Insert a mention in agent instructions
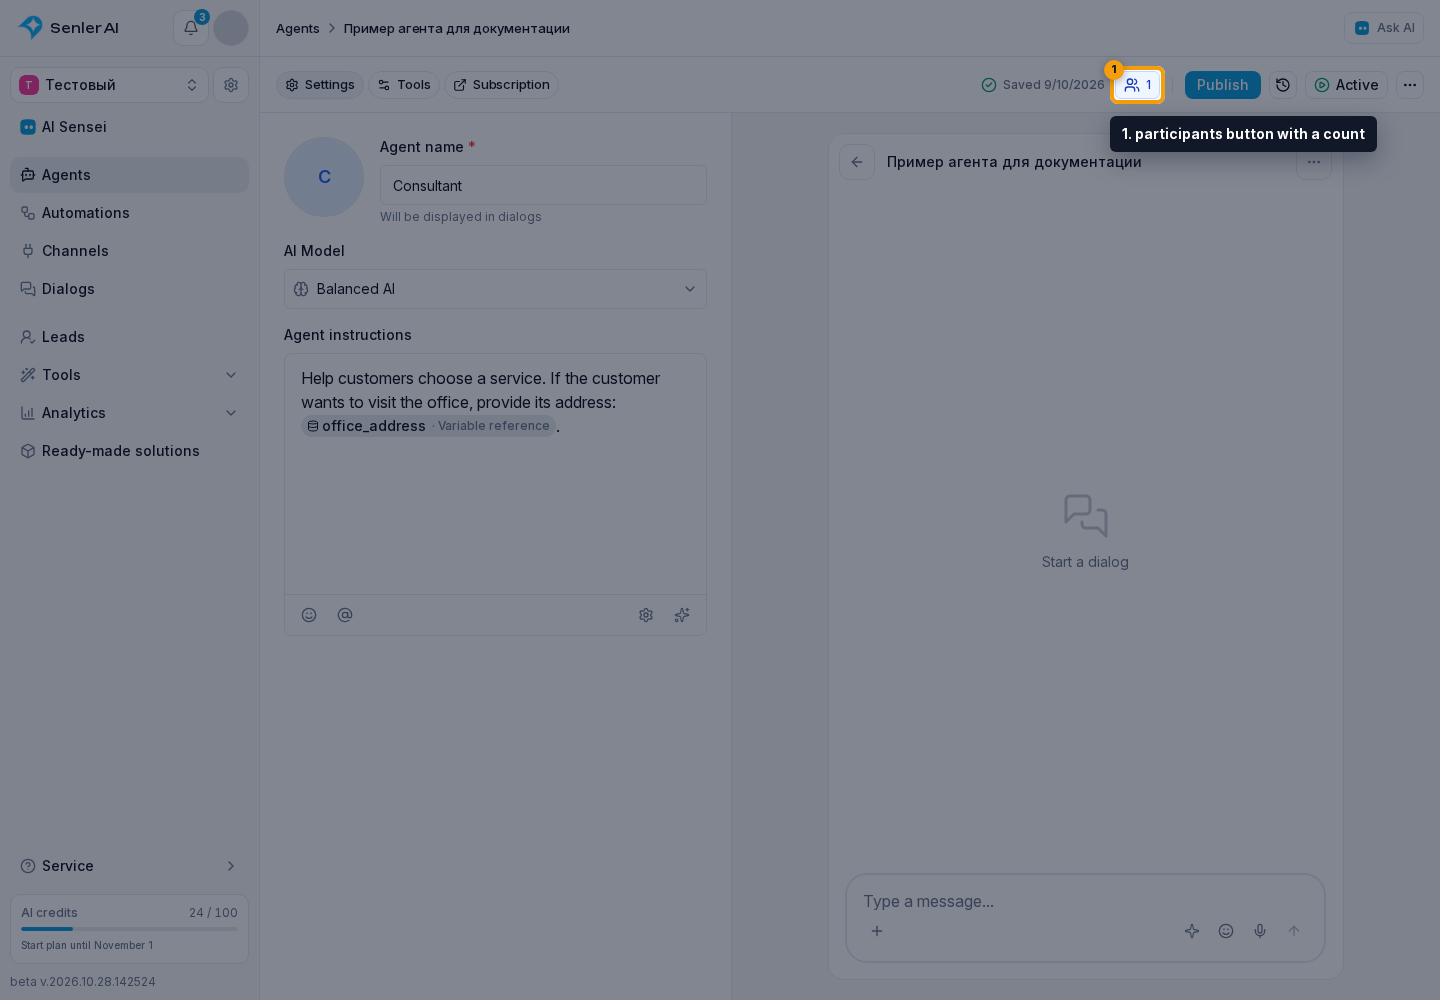Screen dimensions: 1440x1000 click(x=345, y=615)
